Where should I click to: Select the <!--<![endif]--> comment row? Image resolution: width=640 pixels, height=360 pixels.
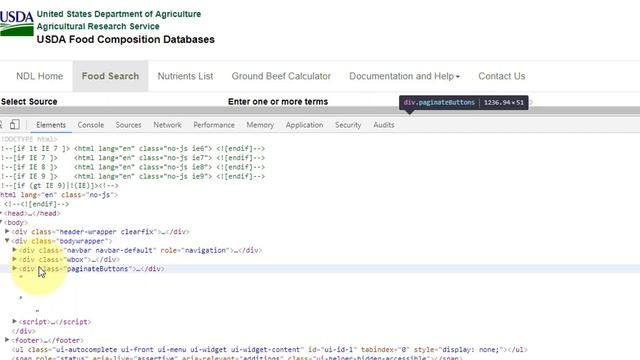point(36,204)
